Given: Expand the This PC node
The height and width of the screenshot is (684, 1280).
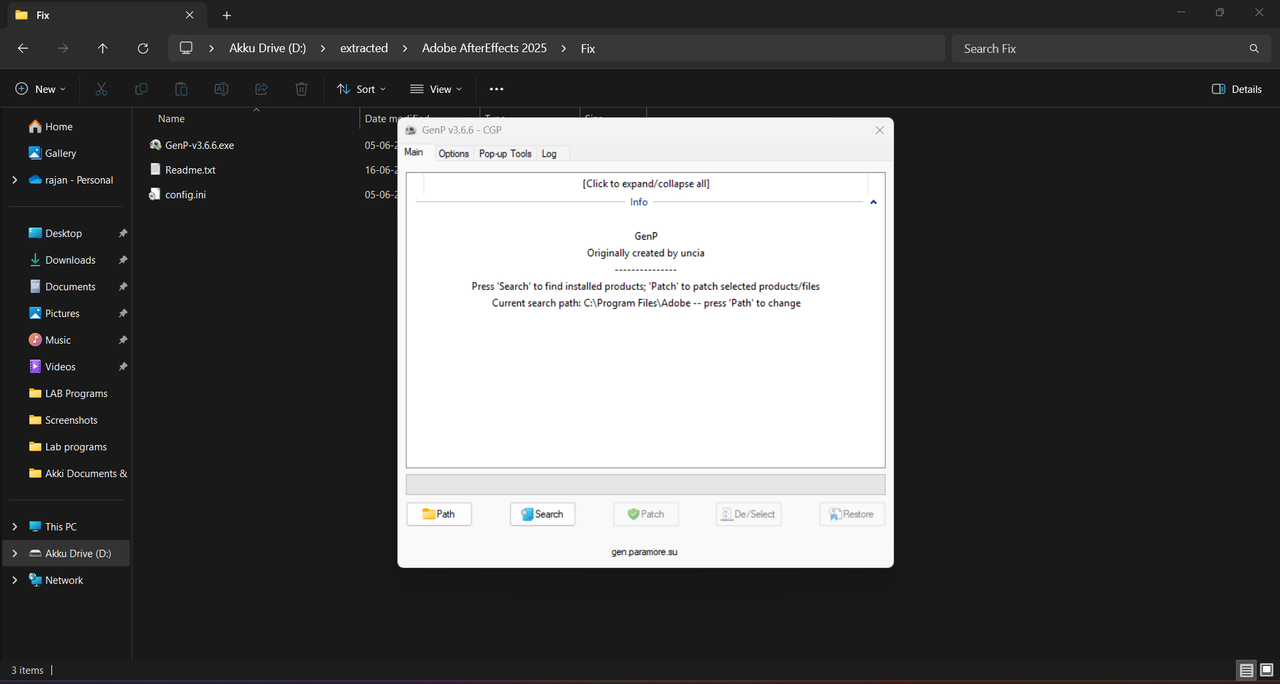Looking at the screenshot, I should [14, 527].
